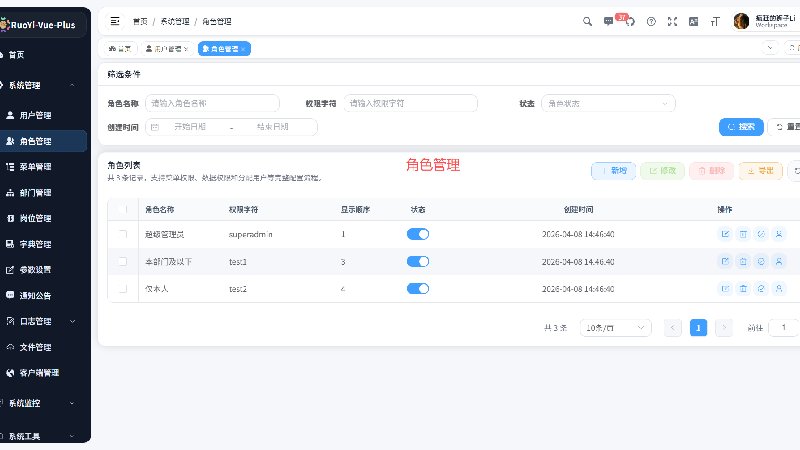The image size is (800, 450).
Task: Click the green 修改 edit button
Action: click(662, 170)
